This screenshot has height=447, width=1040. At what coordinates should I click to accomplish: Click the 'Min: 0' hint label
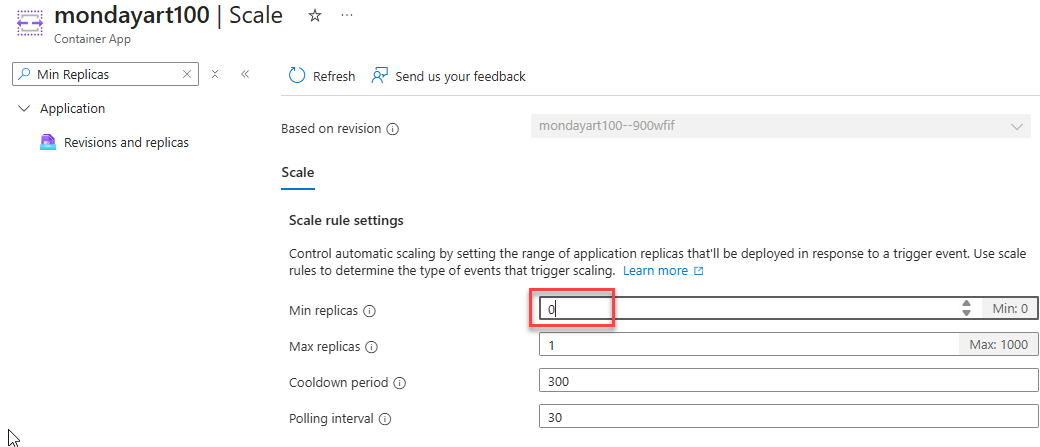(x=1010, y=308)
